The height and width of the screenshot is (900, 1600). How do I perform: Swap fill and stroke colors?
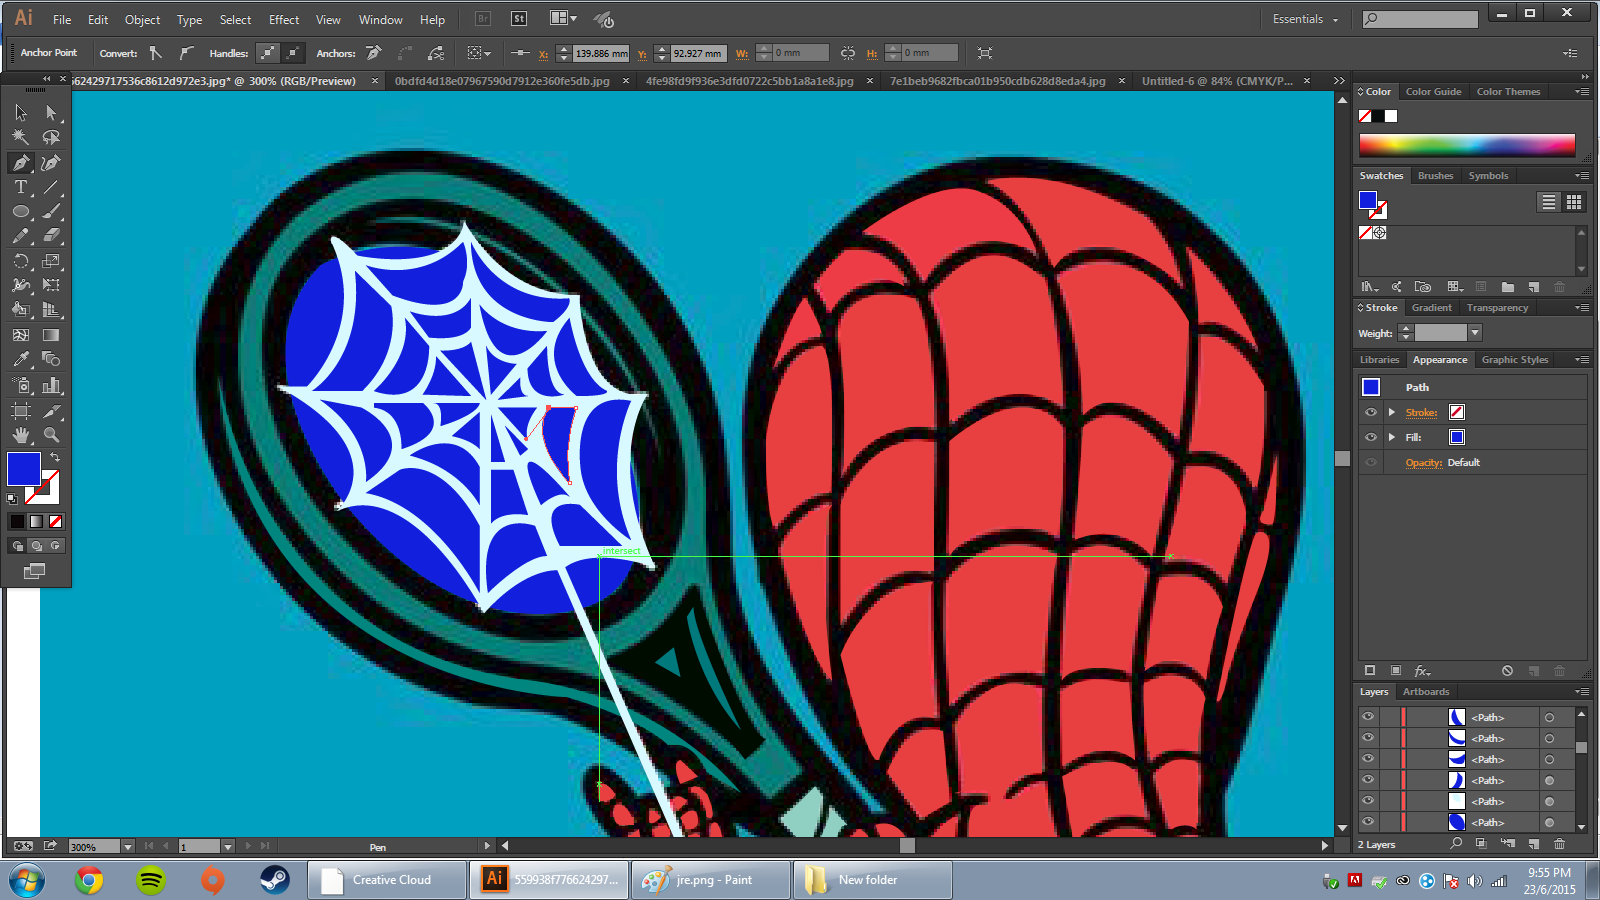[55, 457]
